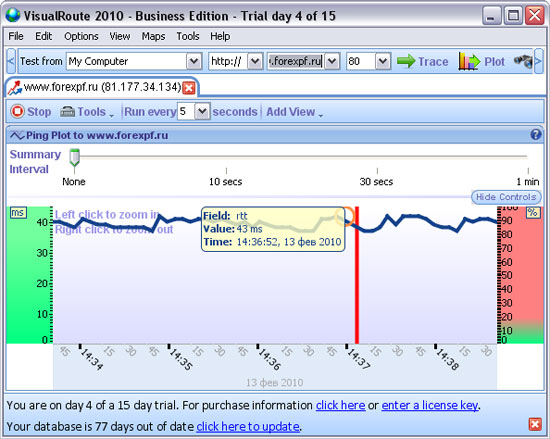Click the green Trace arrow button
550x439 pixels.
(x=423, y=61)
